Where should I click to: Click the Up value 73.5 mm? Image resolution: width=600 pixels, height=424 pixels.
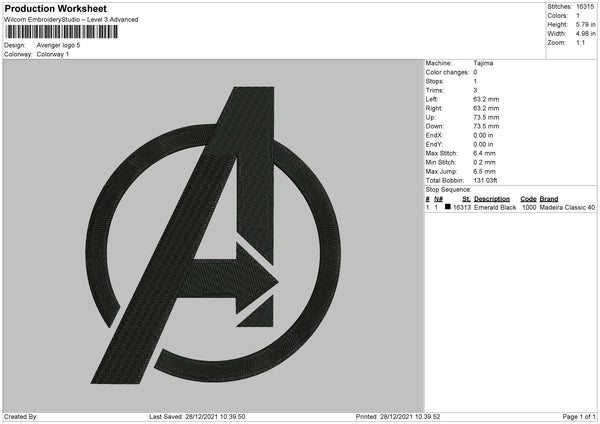[x=486, y=117]
